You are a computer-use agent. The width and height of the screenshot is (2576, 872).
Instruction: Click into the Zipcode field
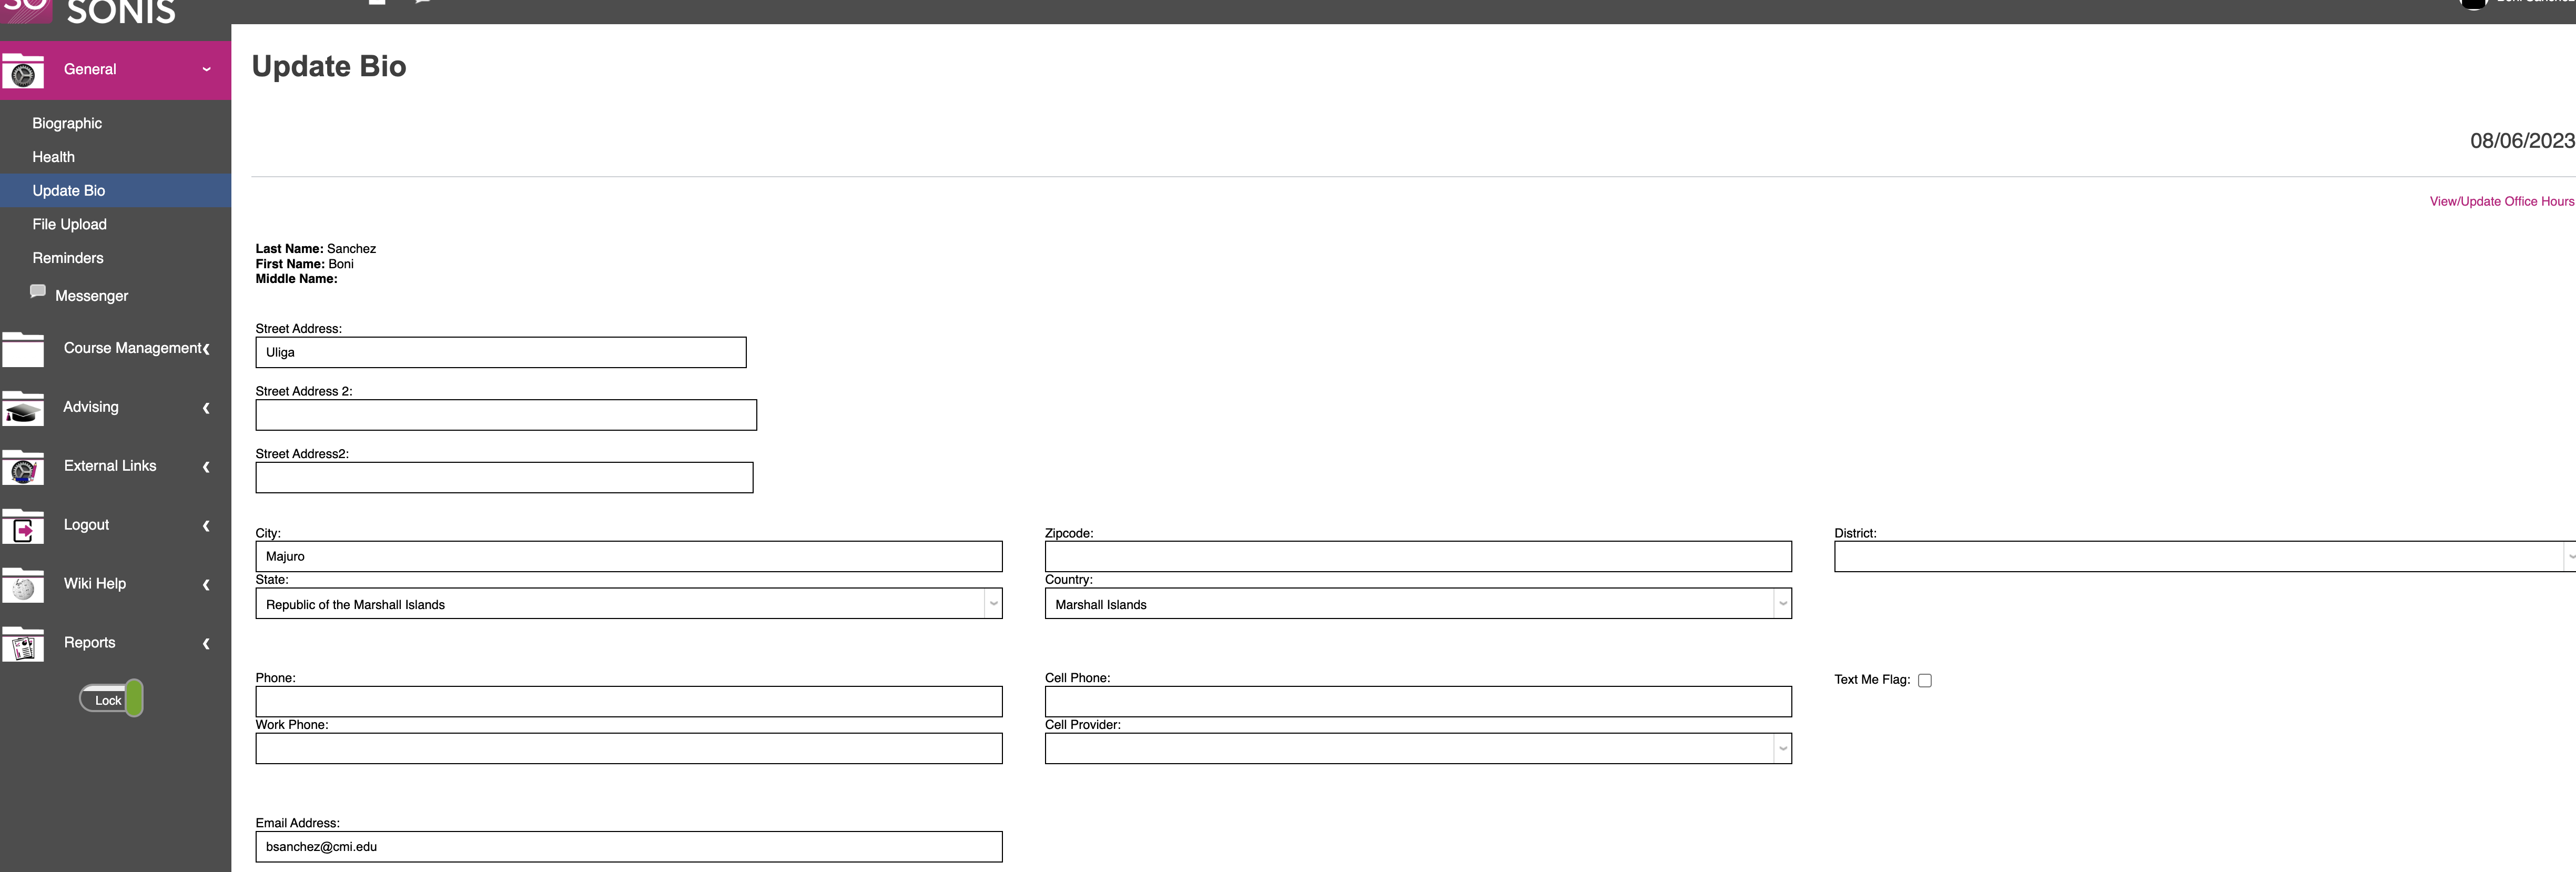tap(1417, 557)
